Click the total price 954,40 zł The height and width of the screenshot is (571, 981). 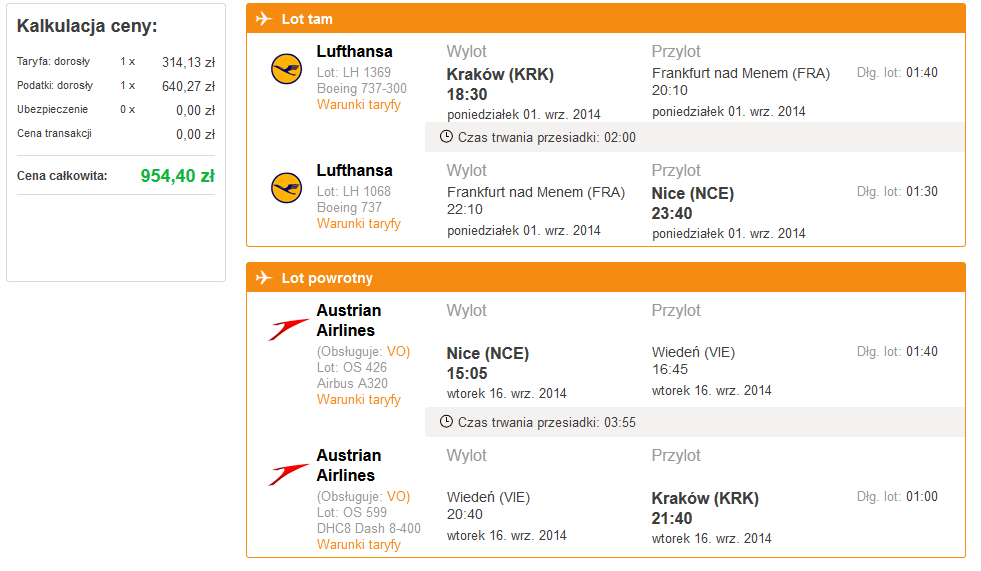tap(178, 176)
